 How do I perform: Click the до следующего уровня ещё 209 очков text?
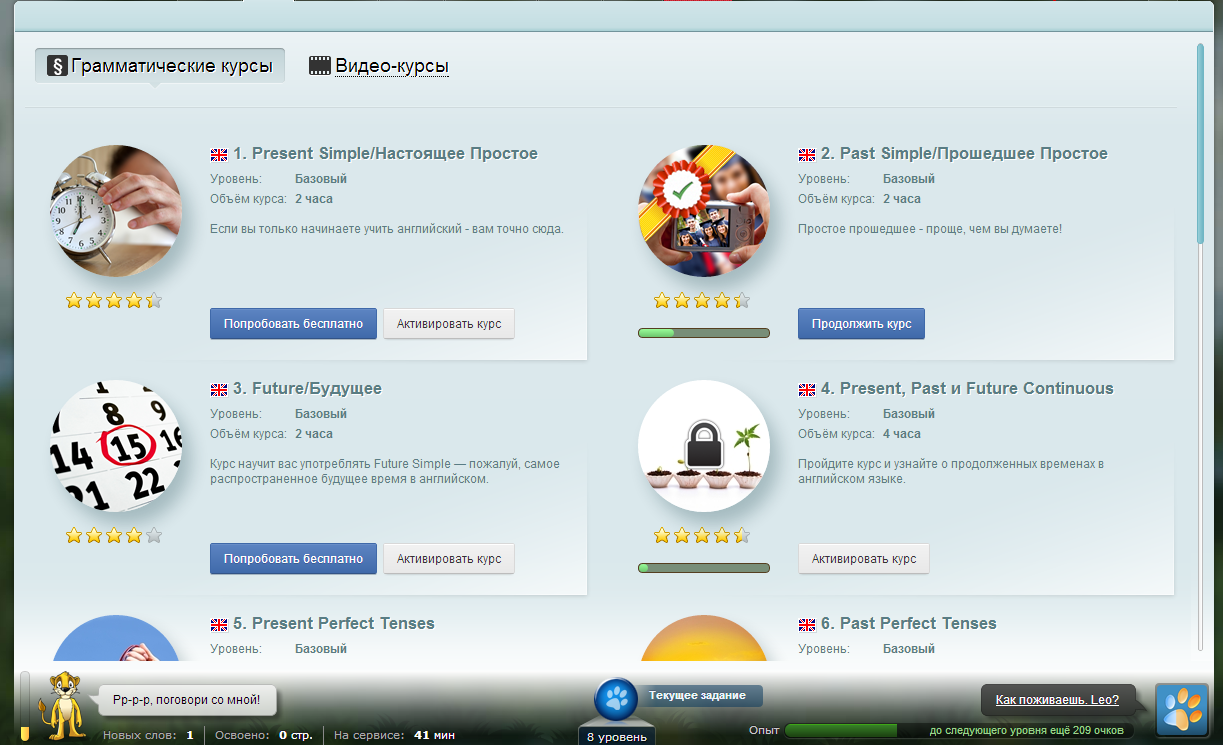(x=1029, y=731)
